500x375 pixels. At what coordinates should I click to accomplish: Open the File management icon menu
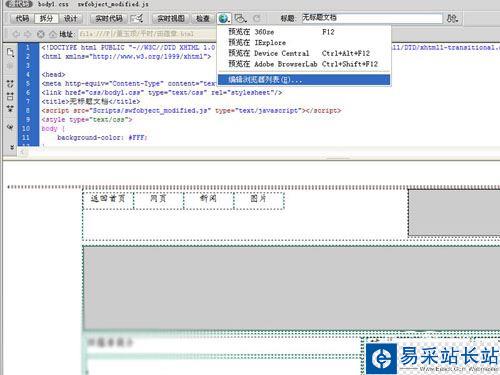(452, 18)
